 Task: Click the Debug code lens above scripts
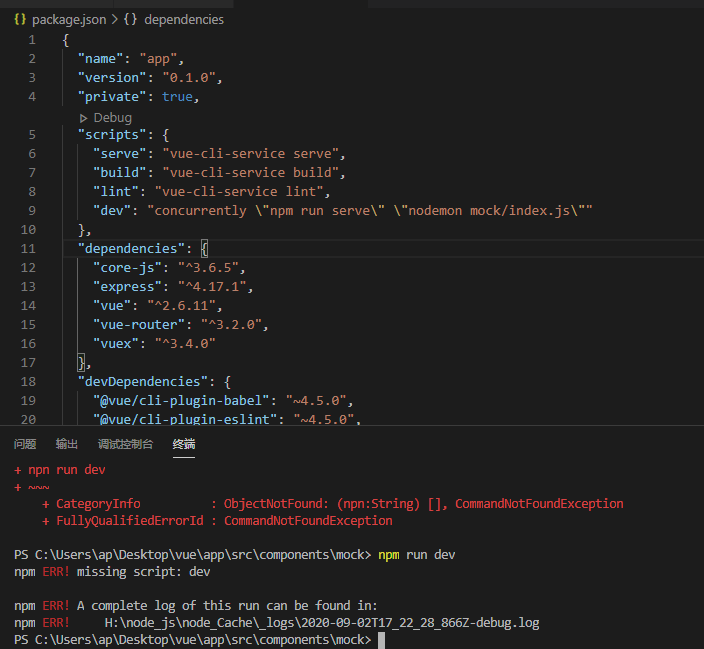click(113, 118)
